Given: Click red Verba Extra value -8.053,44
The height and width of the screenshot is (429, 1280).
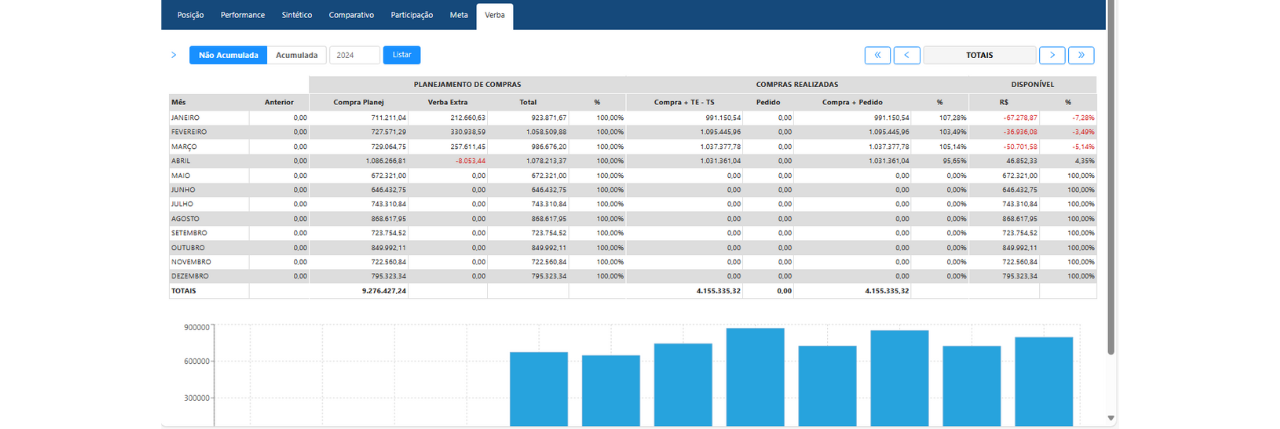Looking at the screenshot, I should coord(470,160).
